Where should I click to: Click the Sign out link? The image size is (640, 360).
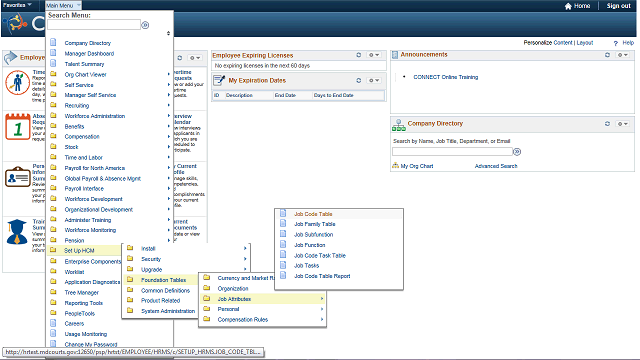pyautogui.click(x=618, y=6)
